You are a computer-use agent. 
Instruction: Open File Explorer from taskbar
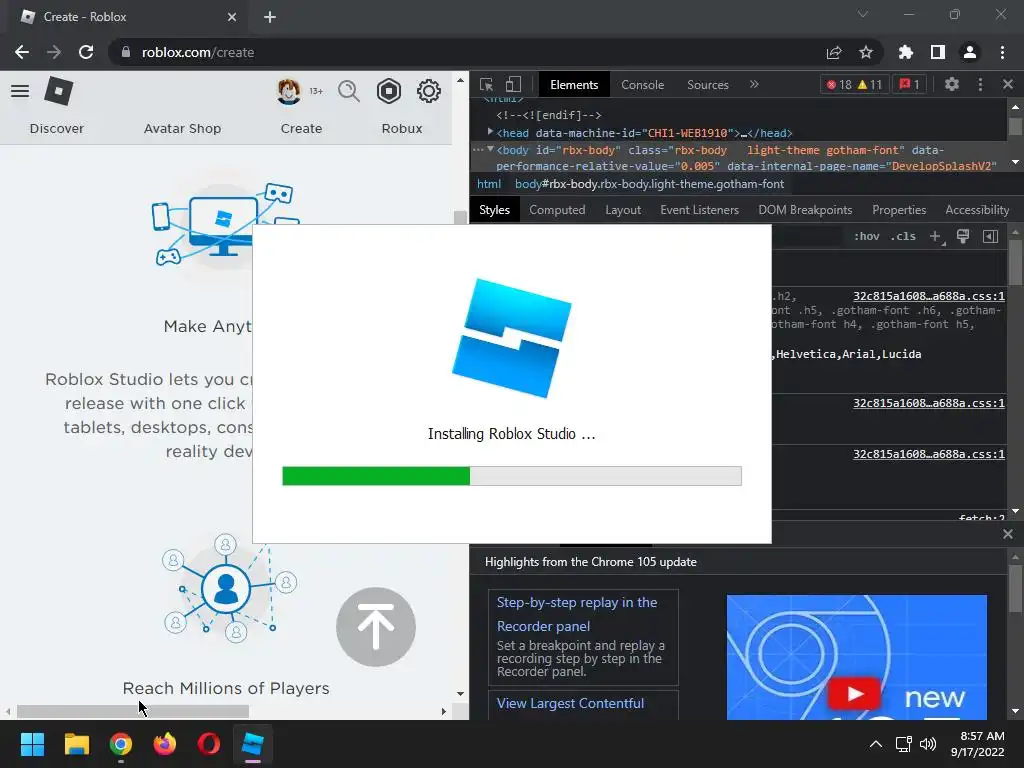76,744
